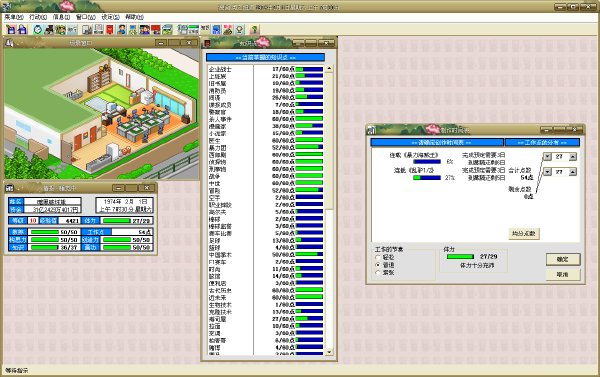Image resolution: width=600 pixels, height=377 pixels.
Task: Click the trophy award toolbar icon
Action: 240,29
